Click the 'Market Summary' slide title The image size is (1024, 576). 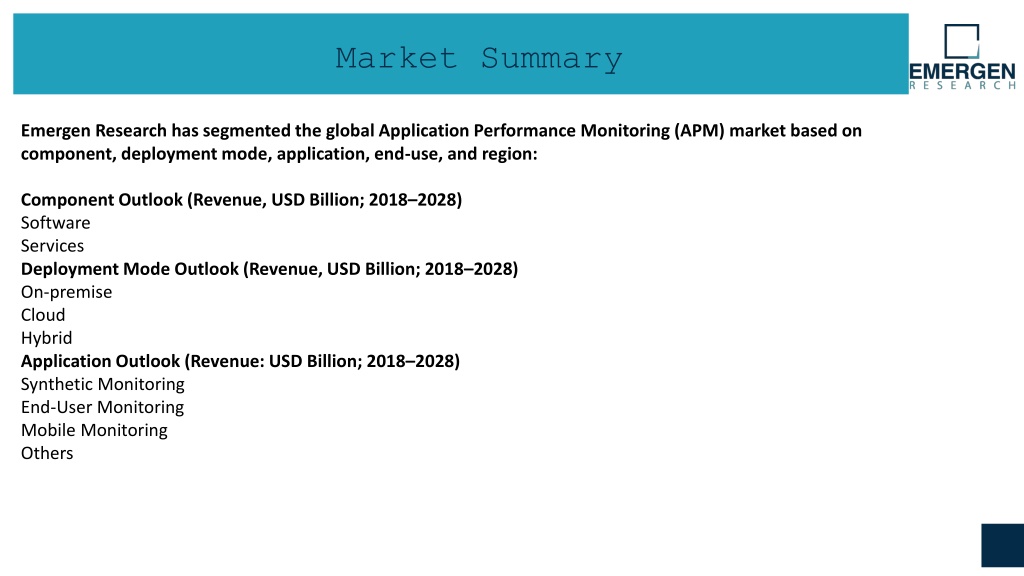point(479,59)
